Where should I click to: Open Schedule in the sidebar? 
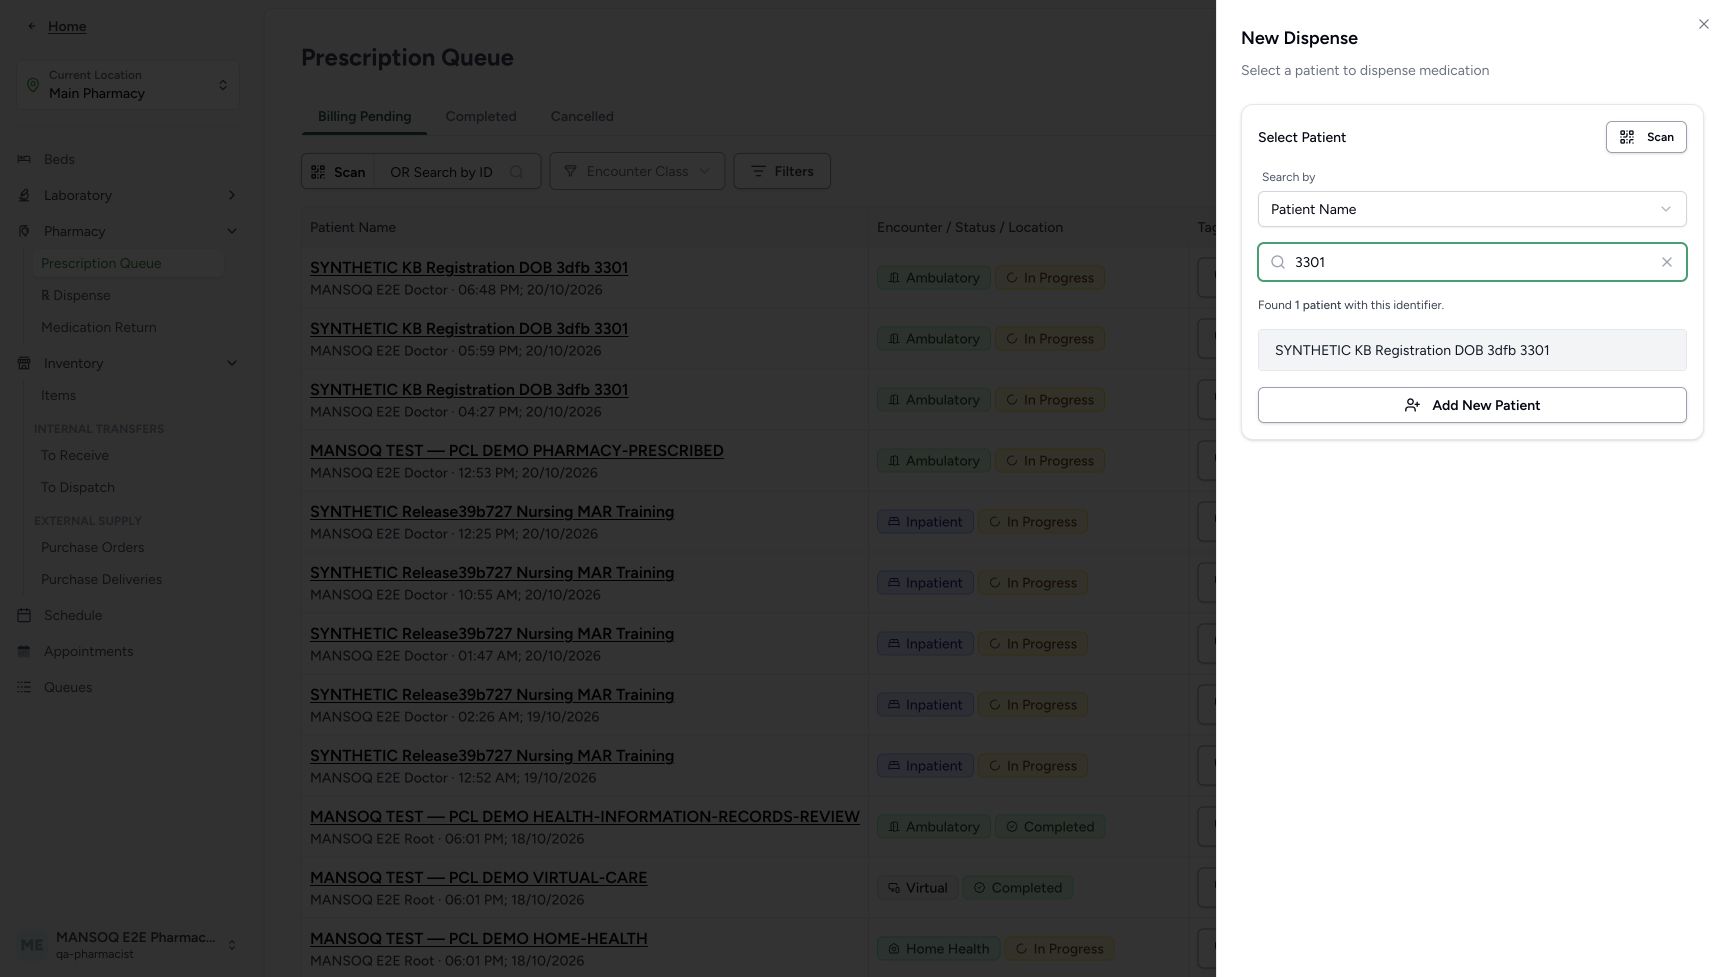tap(73, 615)
